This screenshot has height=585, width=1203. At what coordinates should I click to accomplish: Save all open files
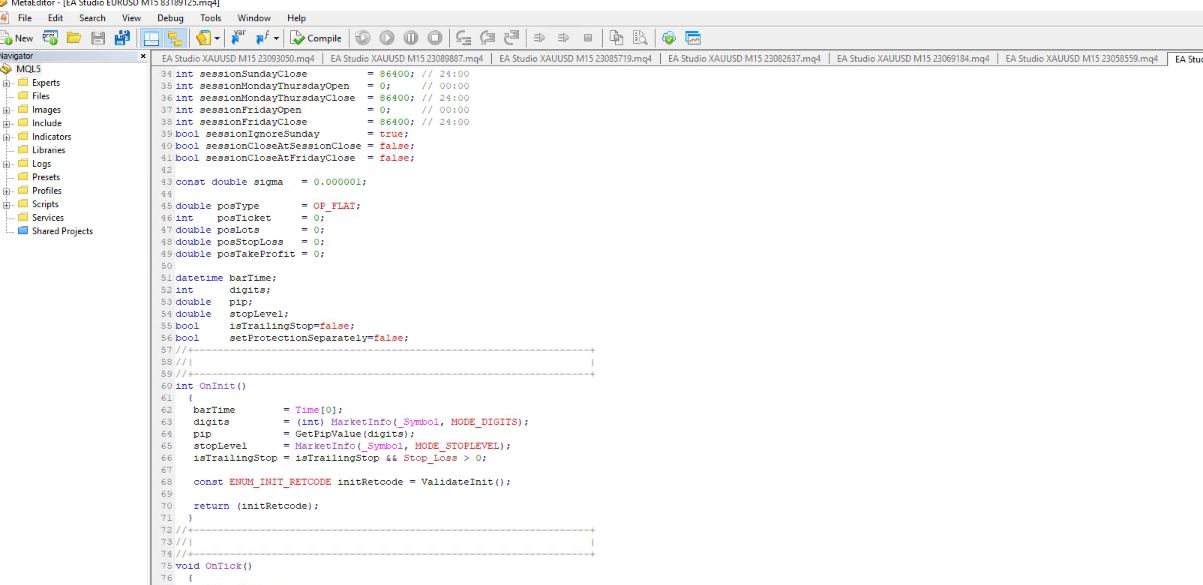point(120,37)
